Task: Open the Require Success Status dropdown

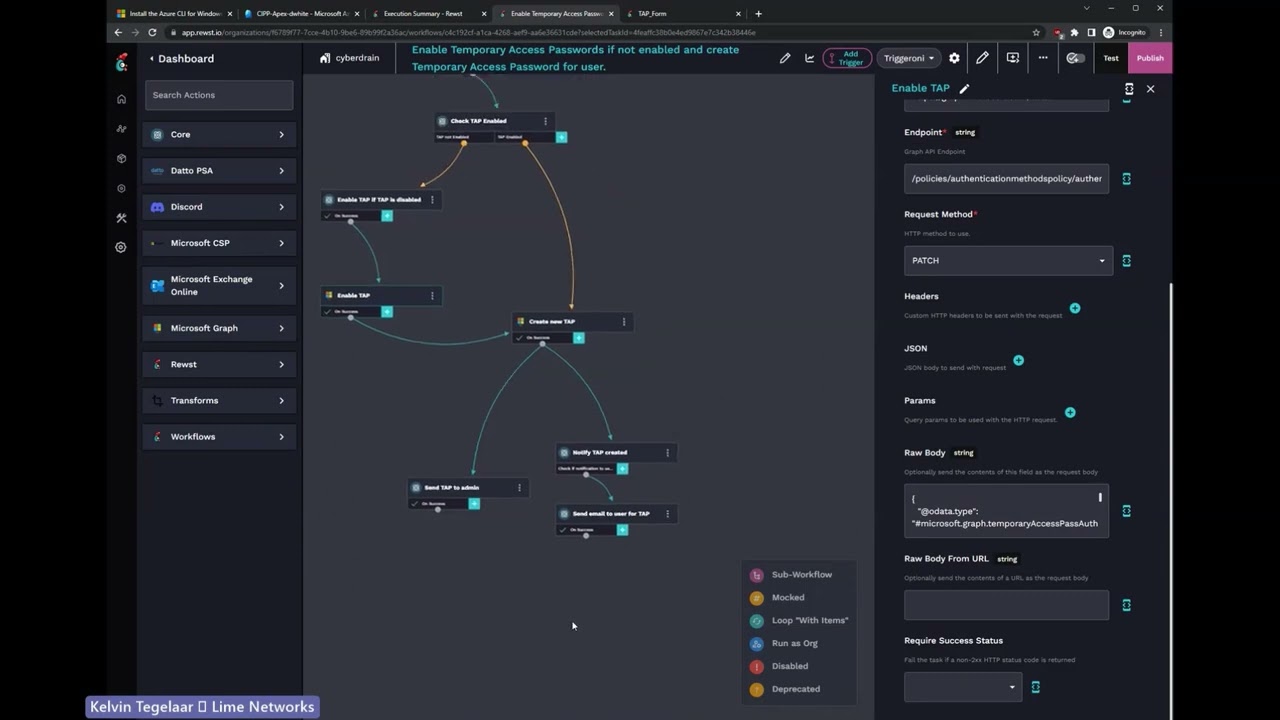Action: point(962,687)
